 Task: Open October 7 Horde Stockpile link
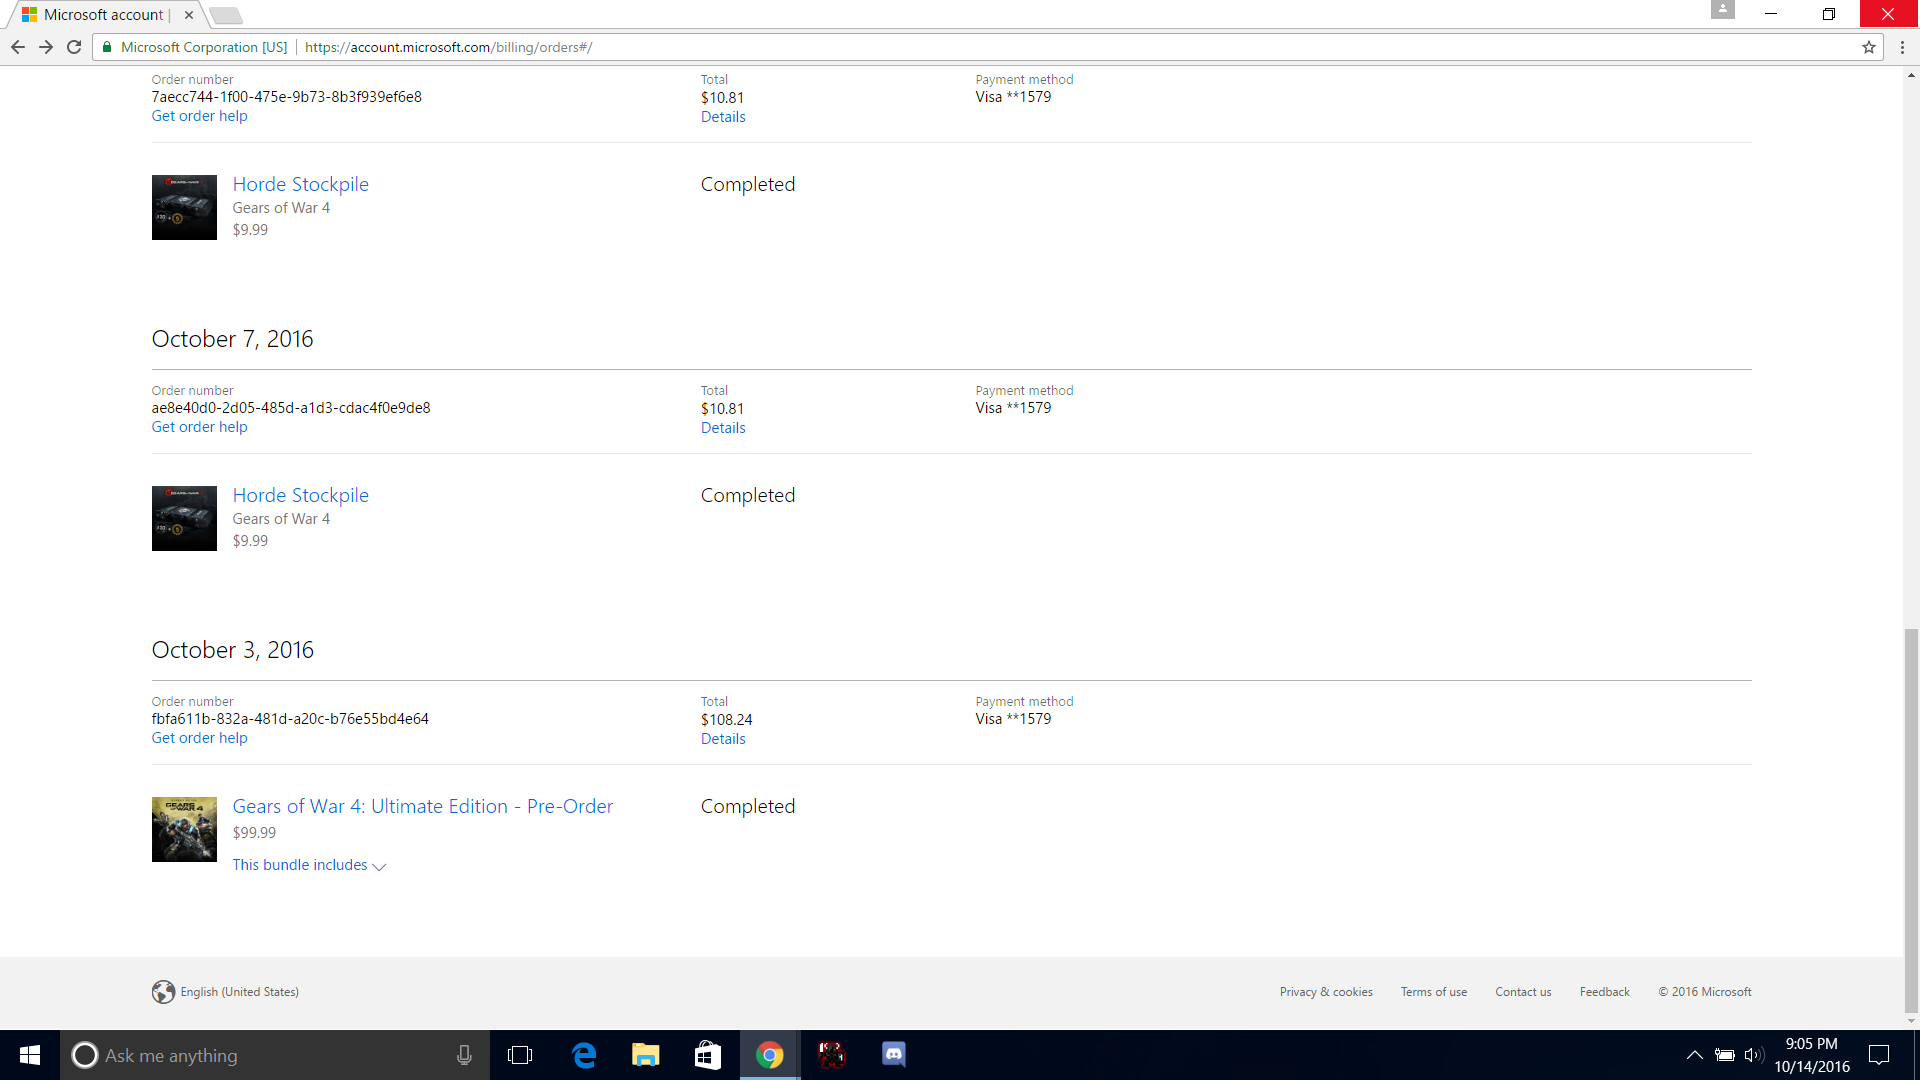[x=300, y=495]
